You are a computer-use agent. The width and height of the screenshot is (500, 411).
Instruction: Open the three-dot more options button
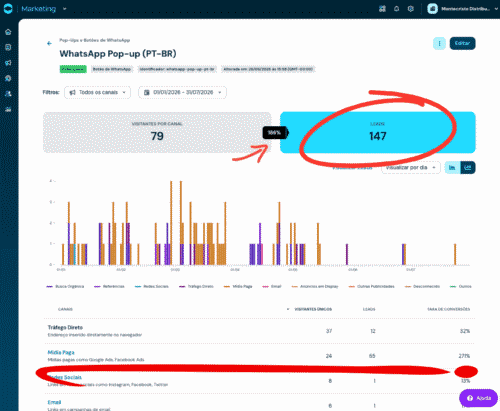coord(439,43)
